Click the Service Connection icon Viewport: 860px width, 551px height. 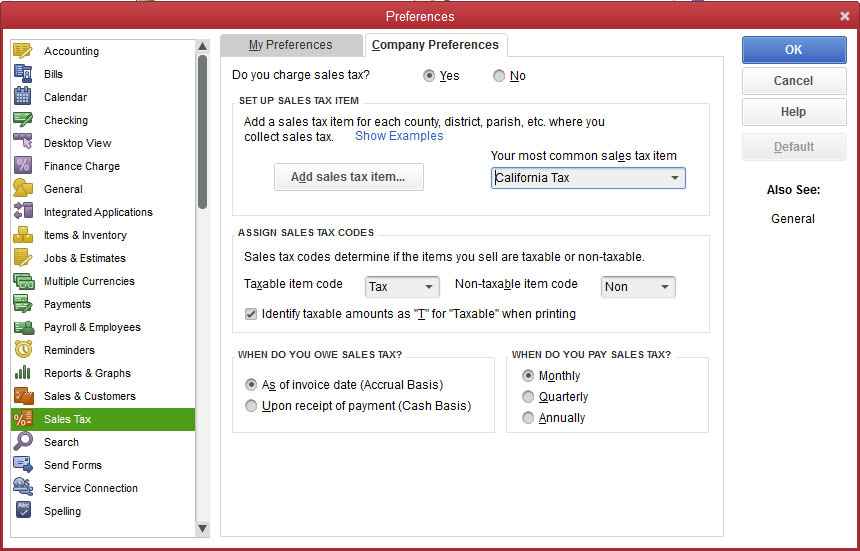[x=23, y=487]
